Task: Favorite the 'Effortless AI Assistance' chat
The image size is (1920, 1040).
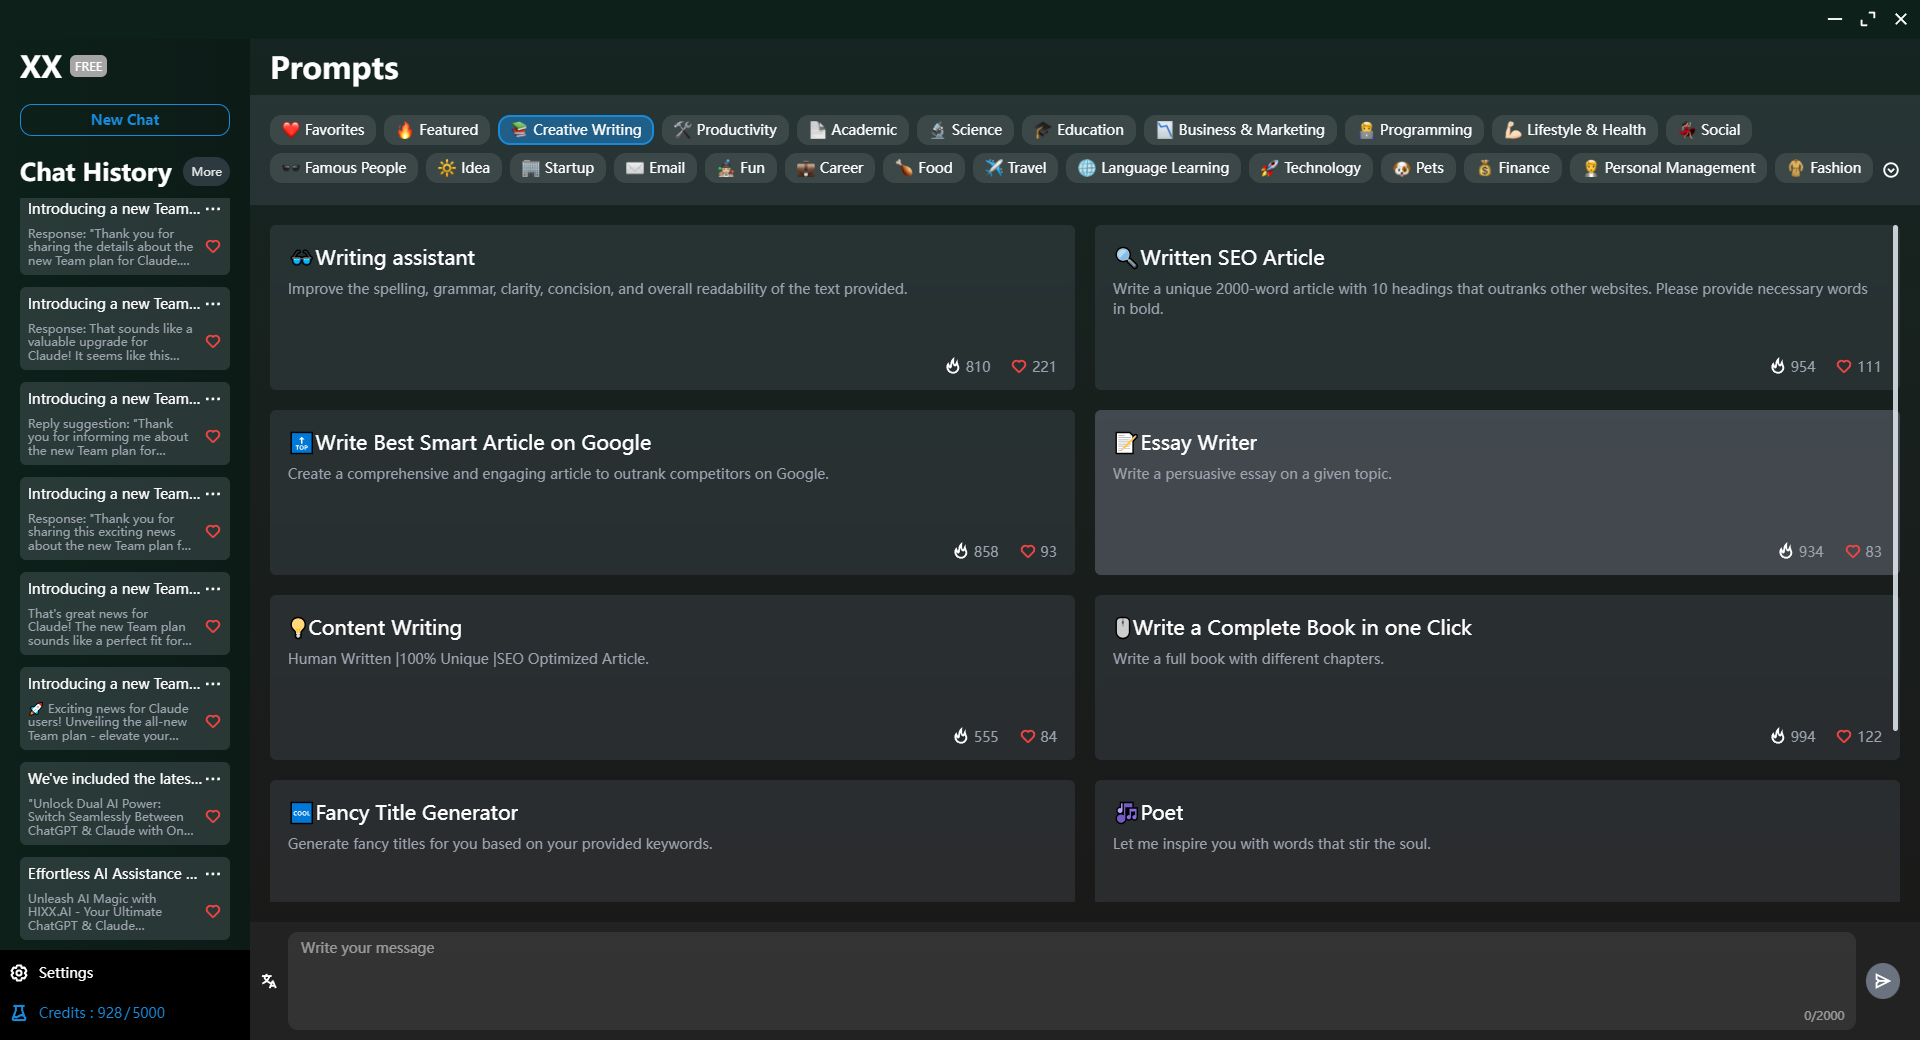Action: click(213, 911)
